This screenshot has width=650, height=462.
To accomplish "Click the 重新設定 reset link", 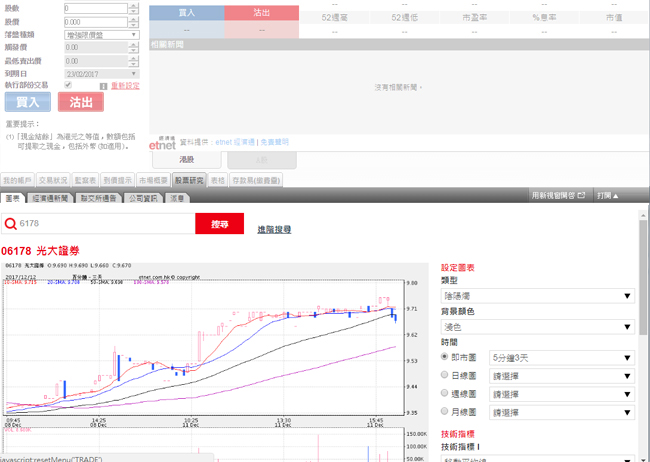I will tap(125, 86).
